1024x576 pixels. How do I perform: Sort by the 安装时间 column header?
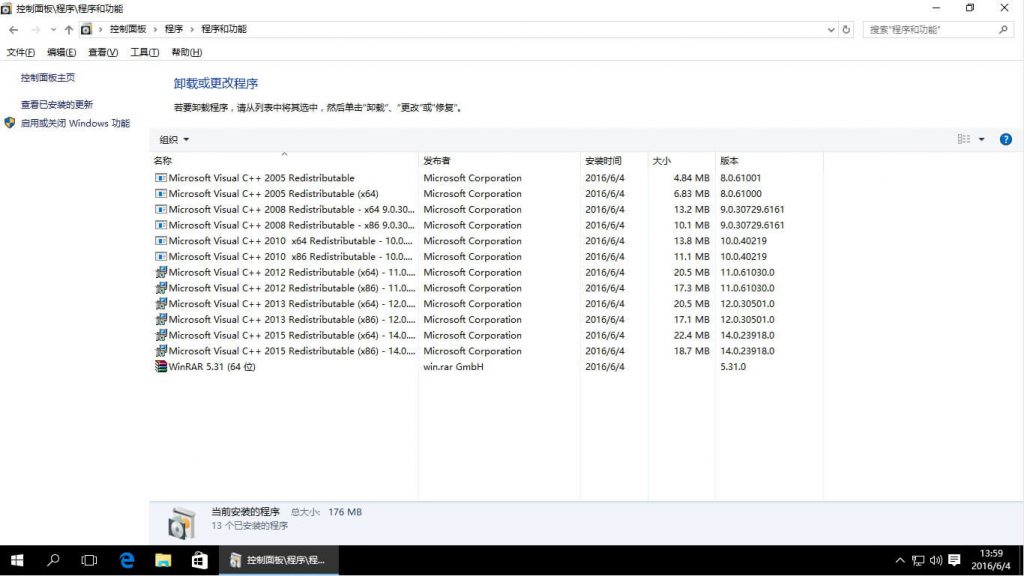[x=614, y=161]
